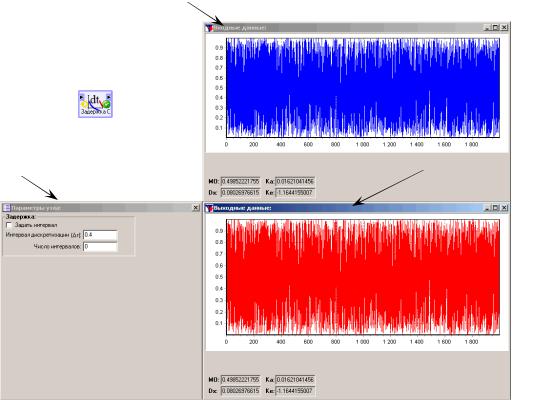This screenshot has width=552, height=400.
Task: Enable the Задать интервал checkbox
Action: [x=9, y=225]
